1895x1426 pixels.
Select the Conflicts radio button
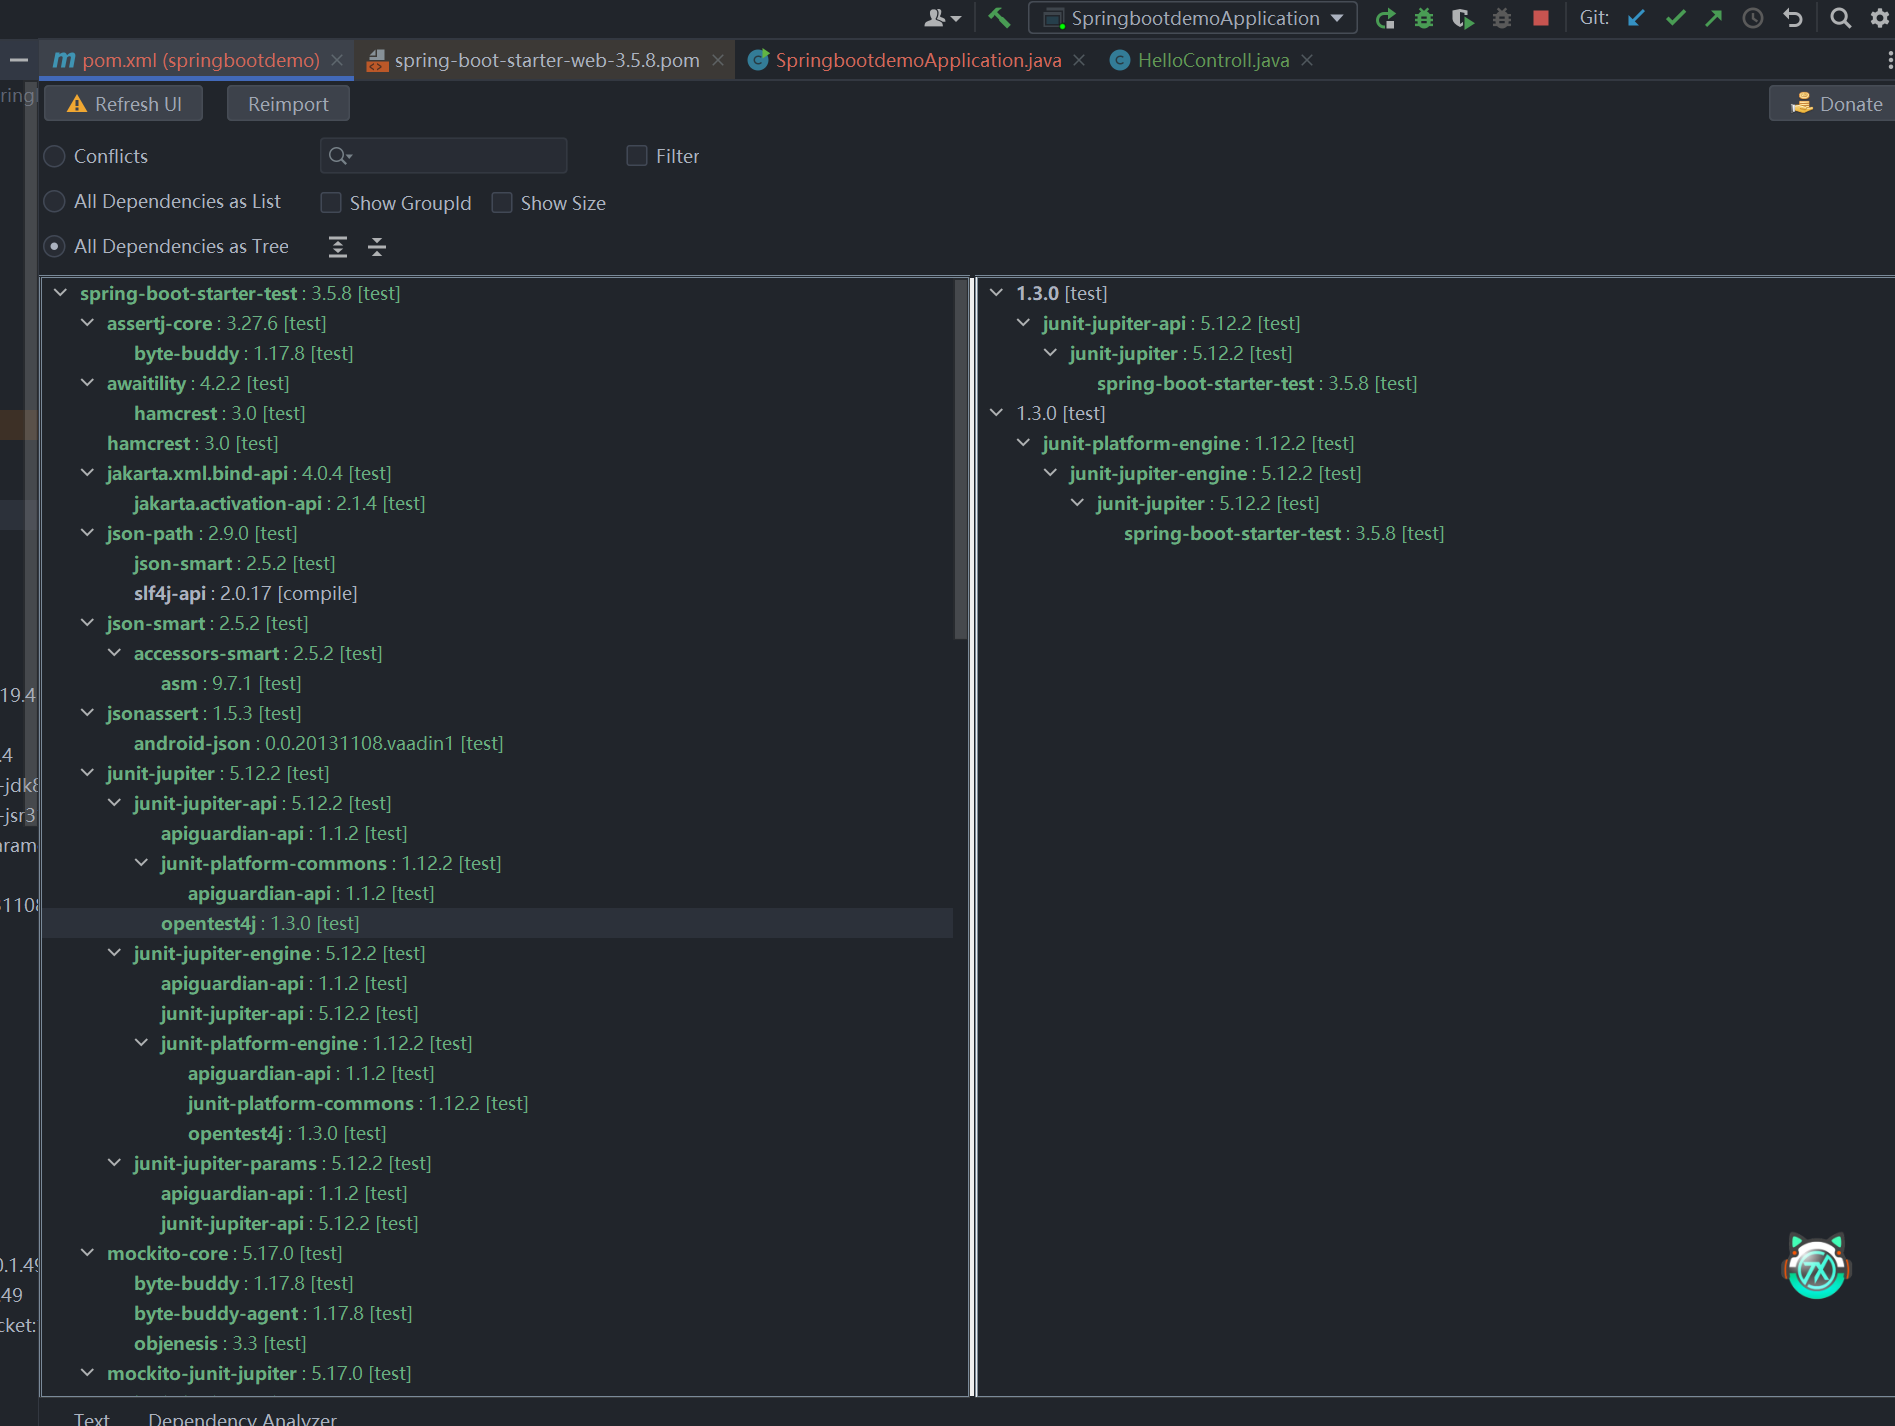pyautogui.click(x=55, y=156)
